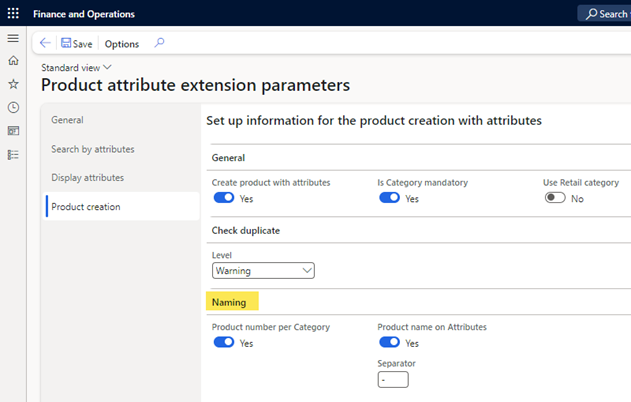Click the top Search box

click(606, 14)
